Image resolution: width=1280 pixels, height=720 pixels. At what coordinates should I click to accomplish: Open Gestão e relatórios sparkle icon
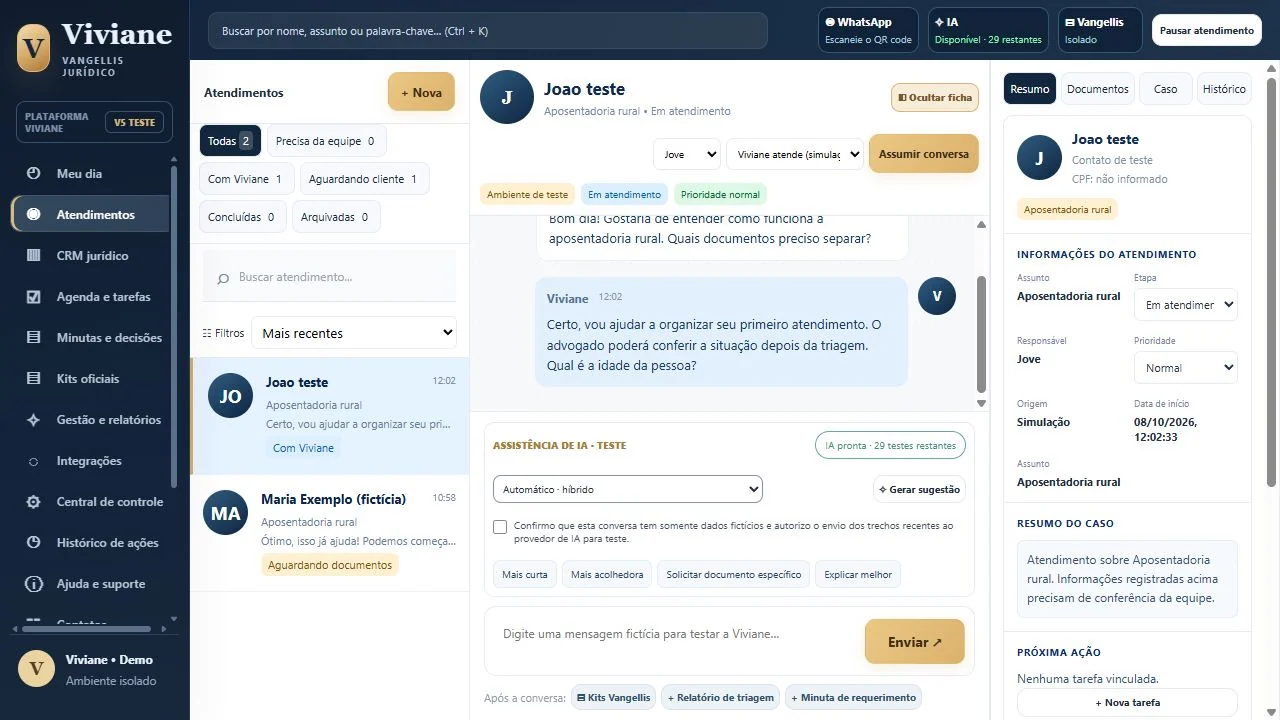33,420
